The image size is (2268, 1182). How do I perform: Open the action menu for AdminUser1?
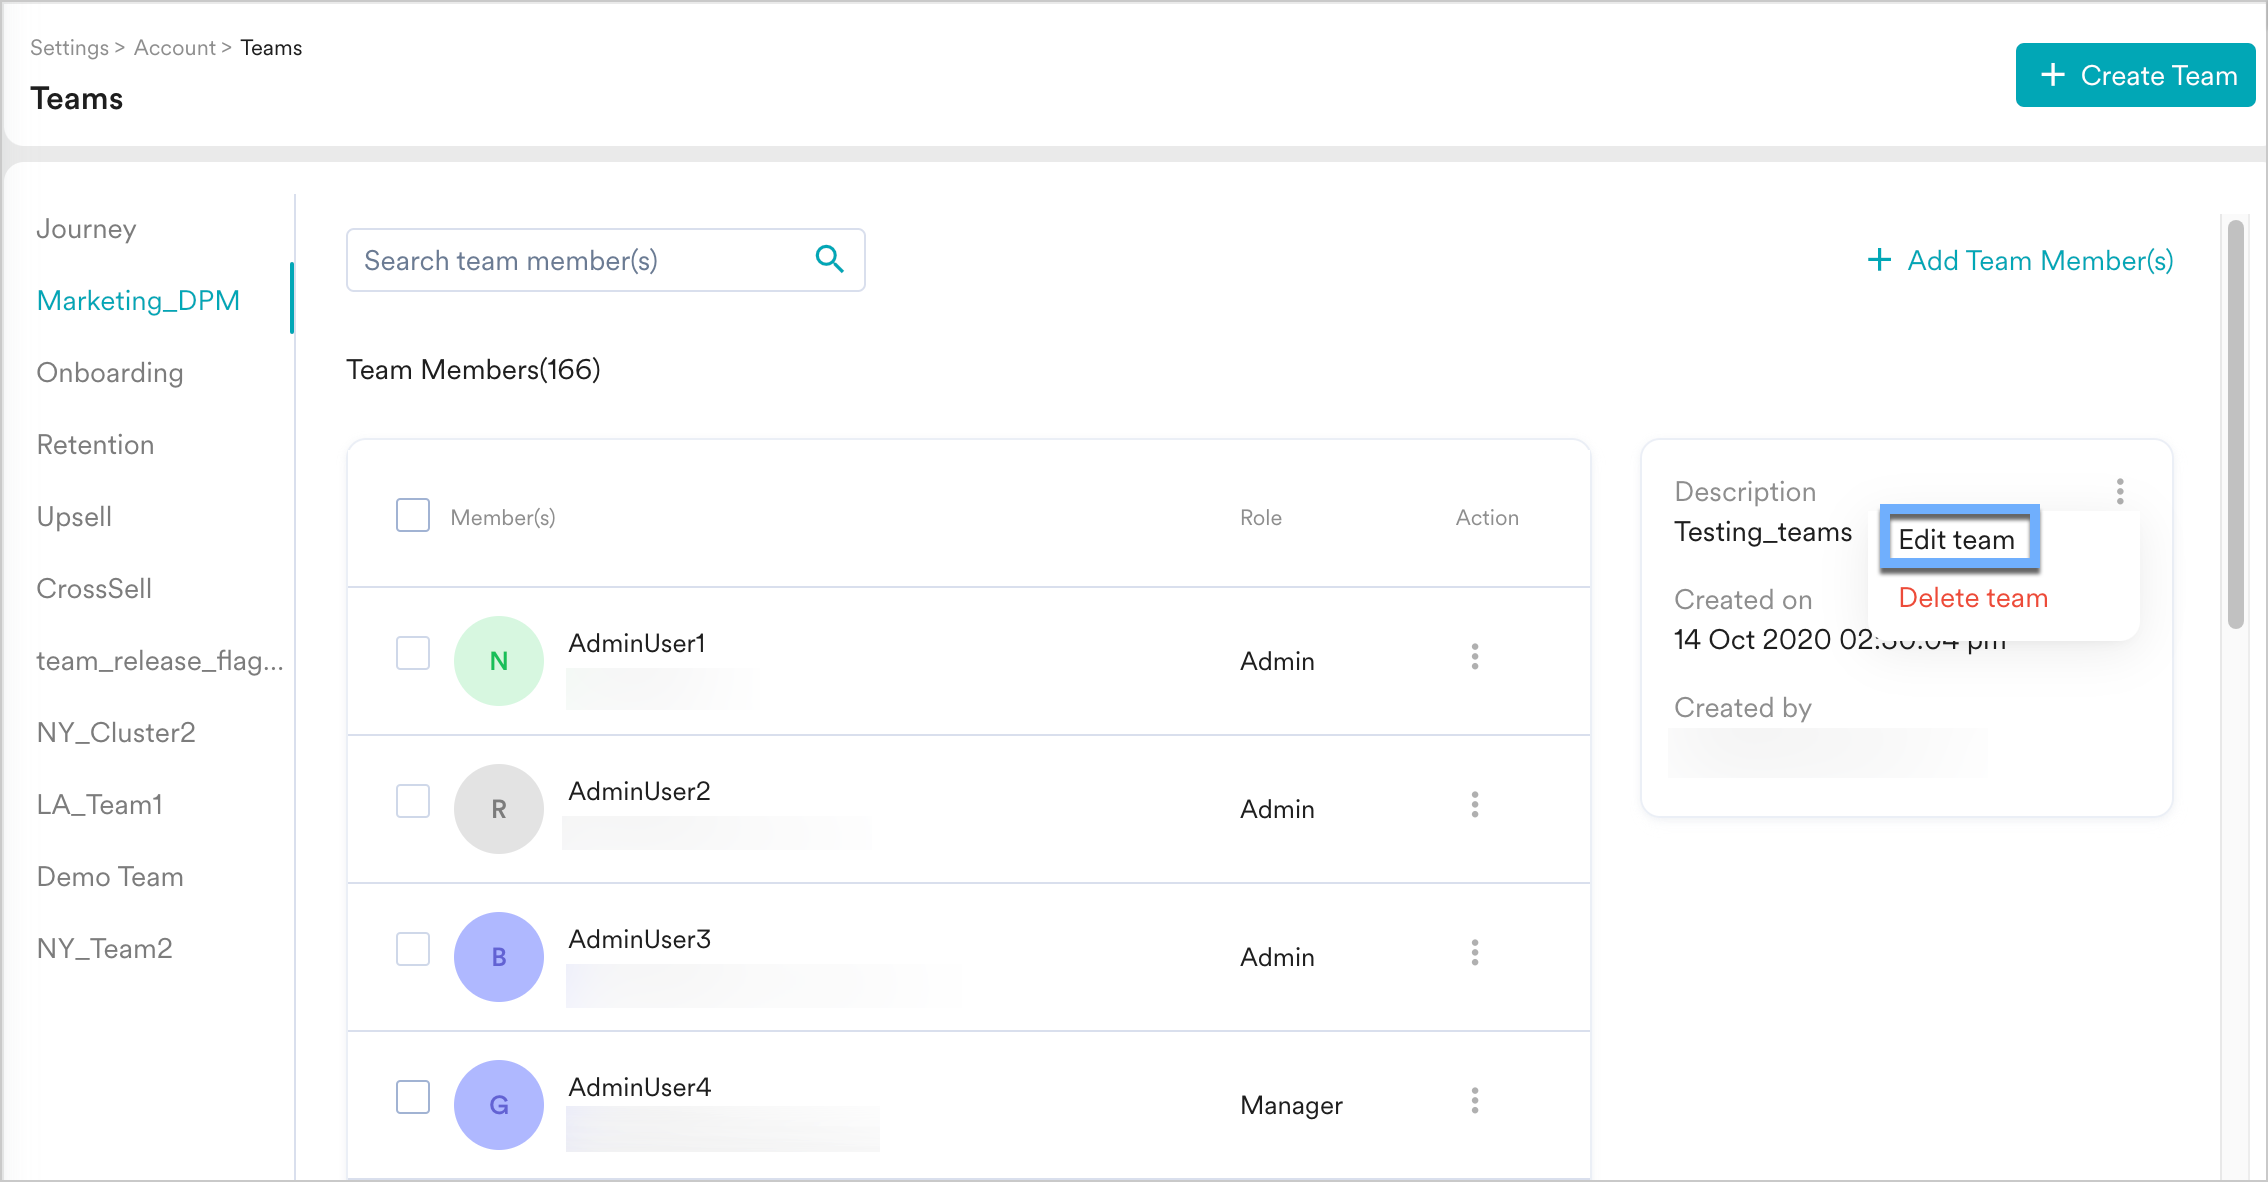coord(1475,658)
